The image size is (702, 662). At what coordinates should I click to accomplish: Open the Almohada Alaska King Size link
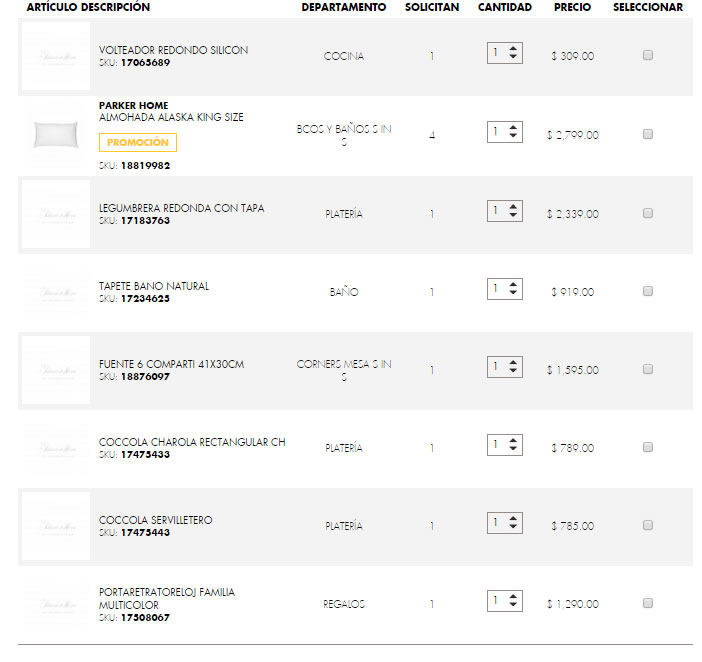pyautogui.click(x=171, y=118)
